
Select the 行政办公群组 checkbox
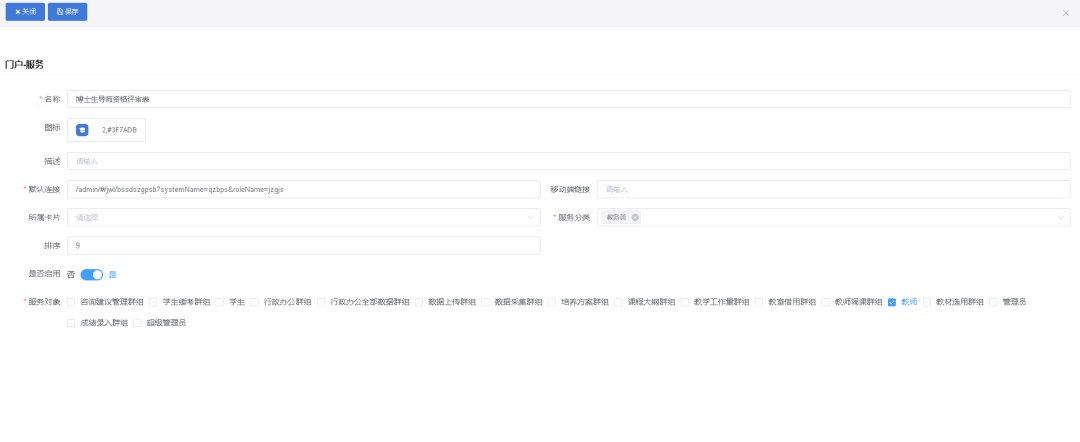[x=255, y=302]
